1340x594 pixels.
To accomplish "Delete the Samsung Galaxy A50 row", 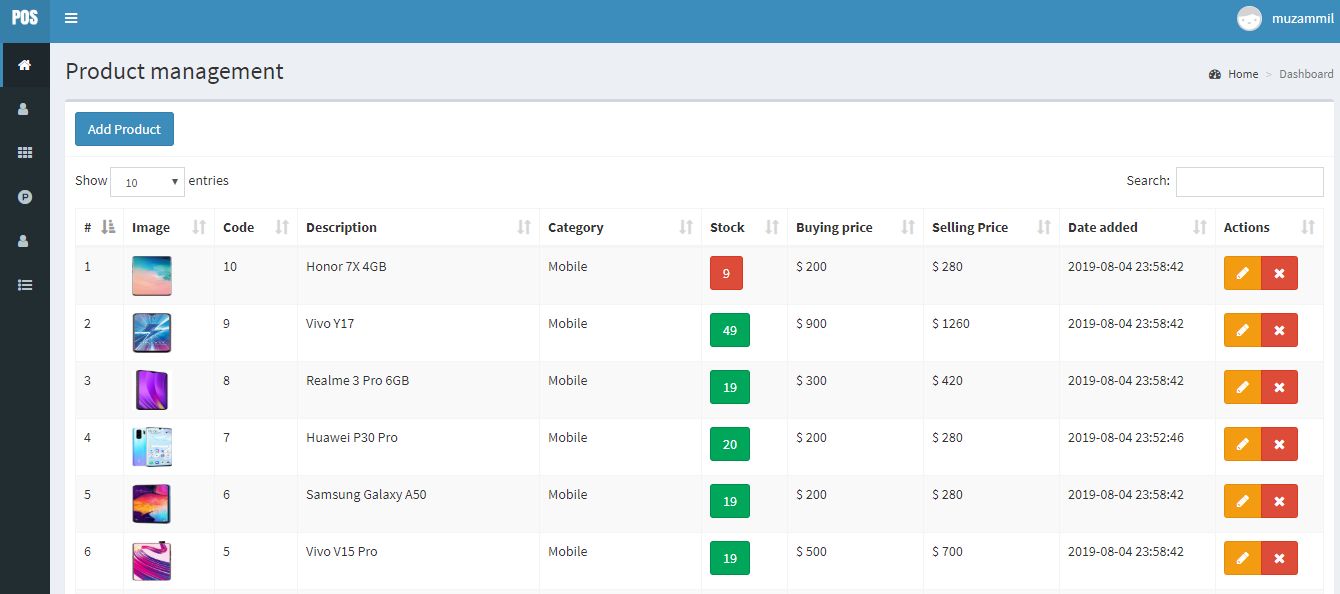I will (1279, 501).
